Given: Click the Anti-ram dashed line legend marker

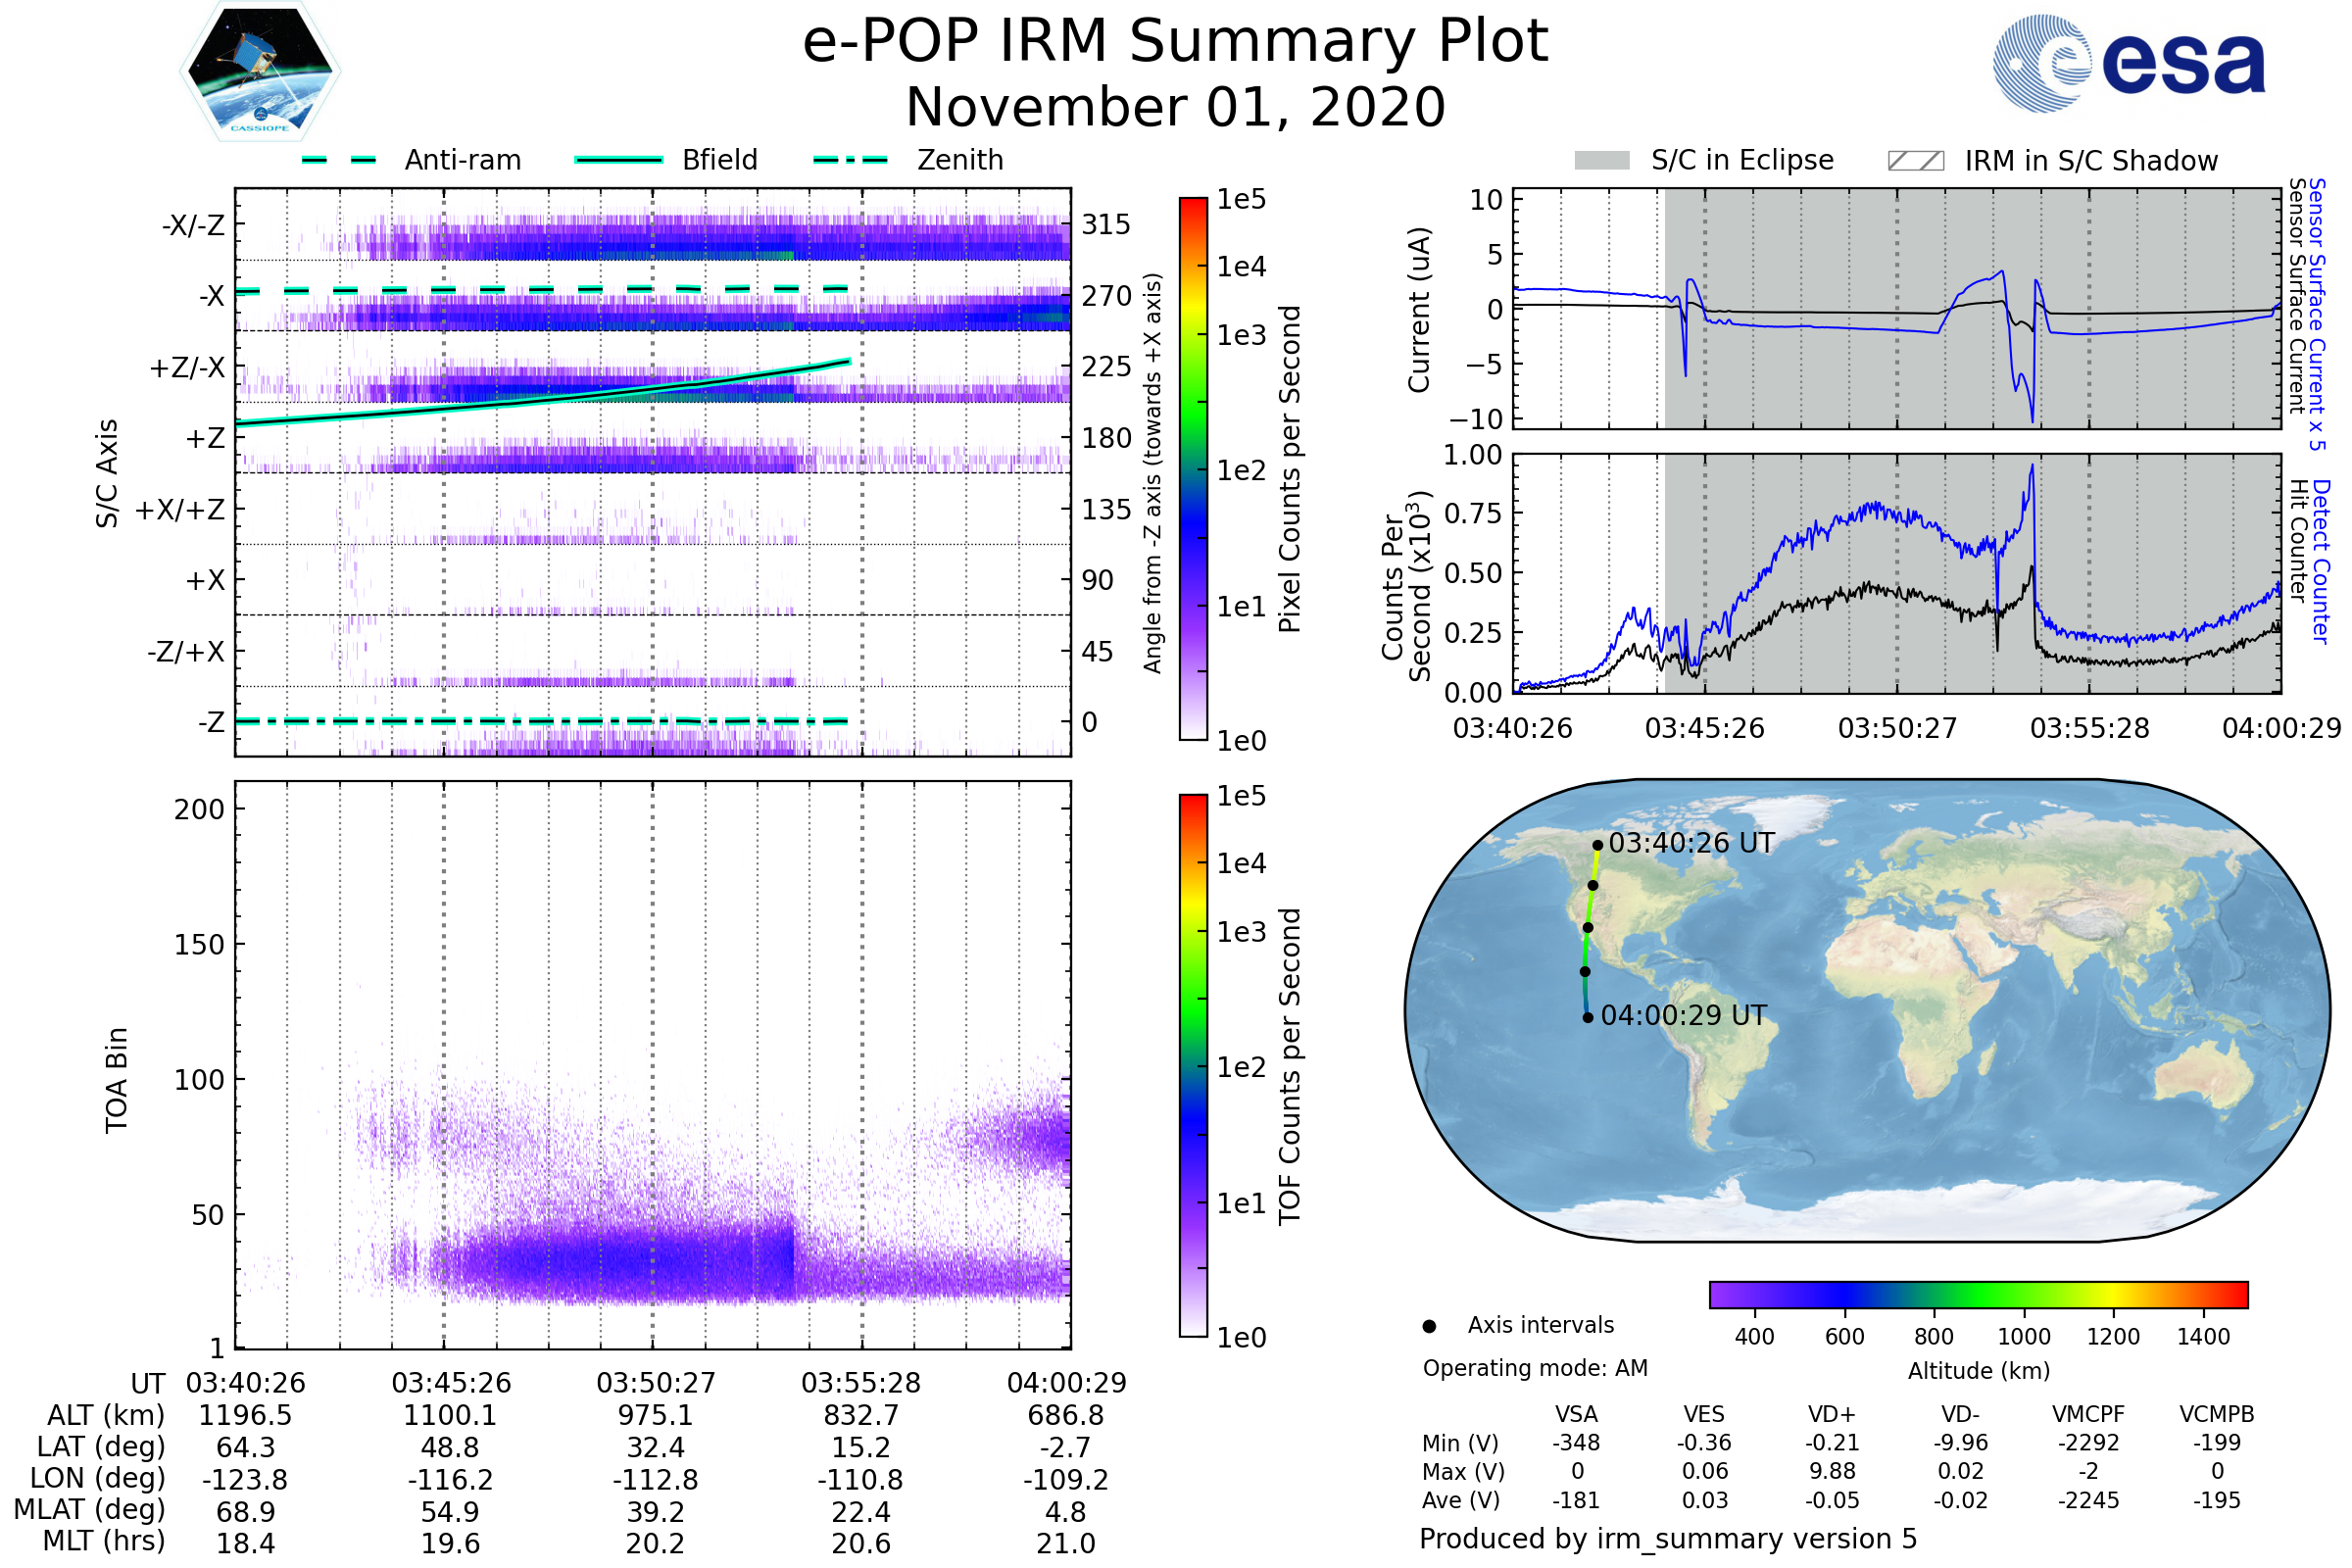Looking at the screenshot, I should point(339,160).
